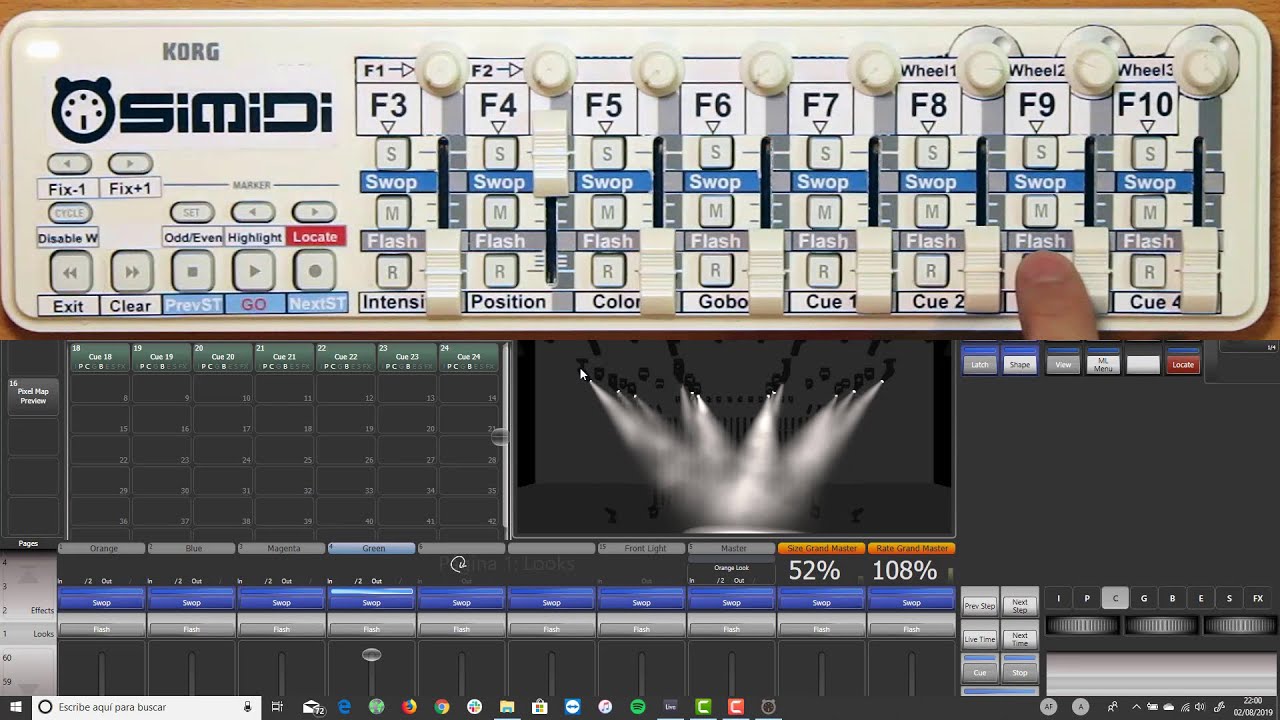Image resolution: width=1280 pixels, height=720 pixels.
Task: Click the Green fader handle
Action: point(371,655)
